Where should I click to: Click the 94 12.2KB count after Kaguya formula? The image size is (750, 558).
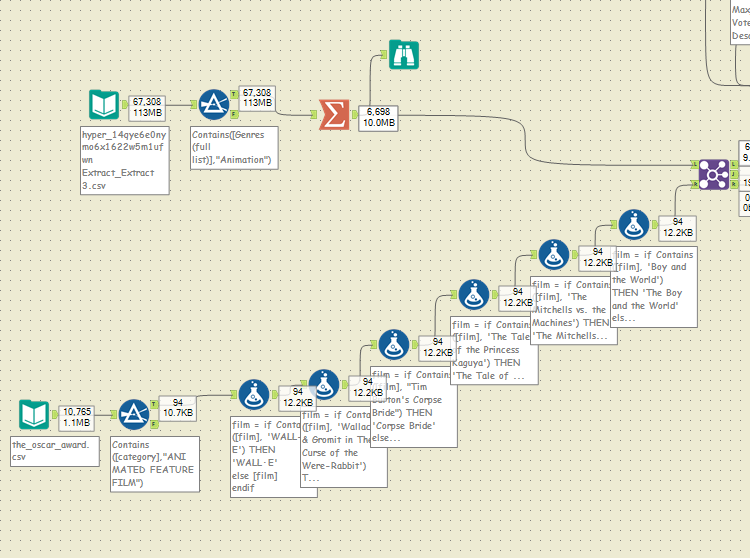coord(517,297)
